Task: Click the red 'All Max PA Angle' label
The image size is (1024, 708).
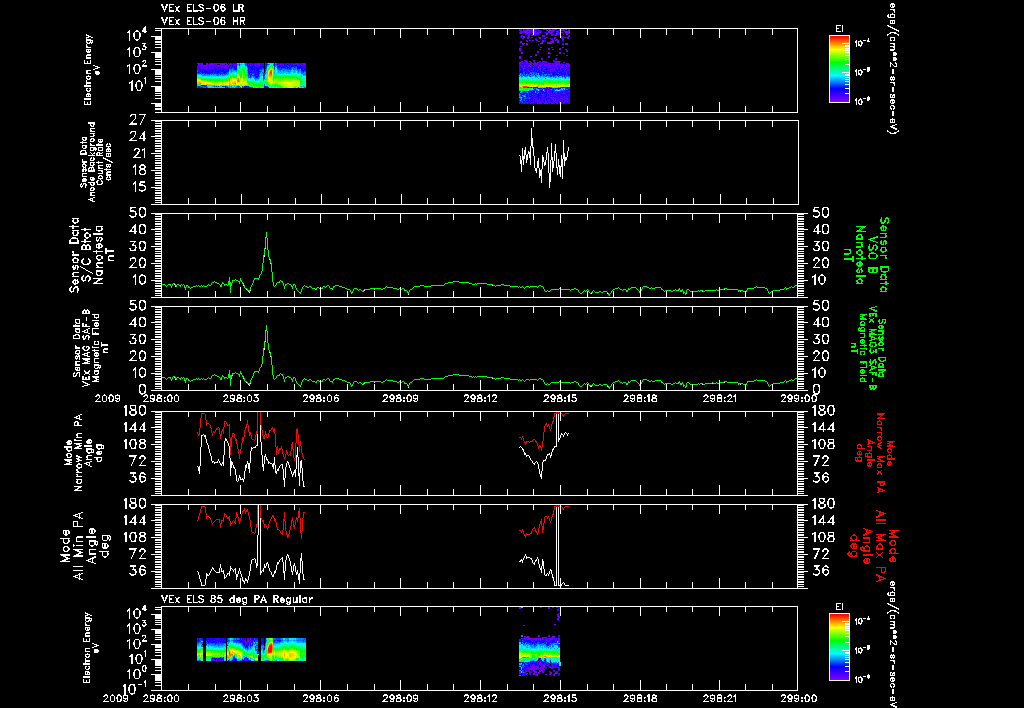Action: click(873, 545)
